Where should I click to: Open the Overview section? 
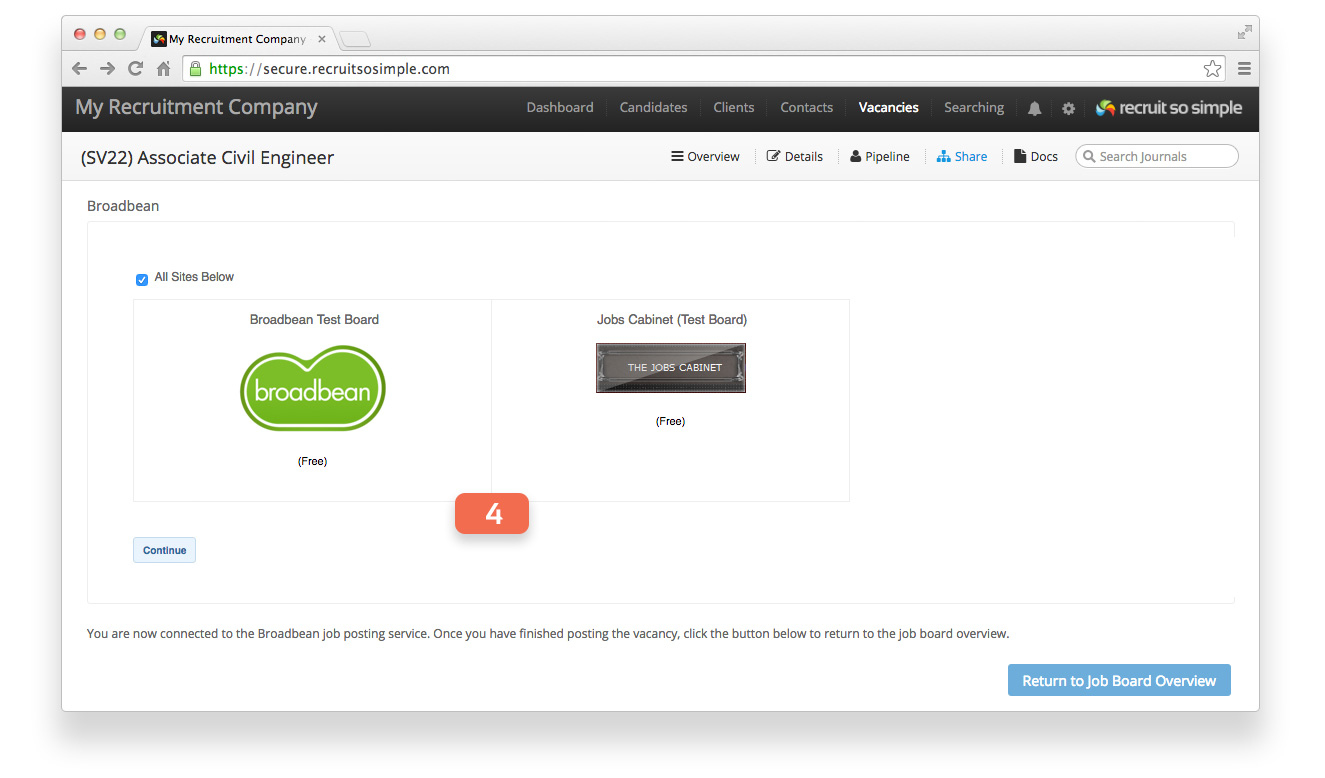pyautogui.click(x=705, y=157)
